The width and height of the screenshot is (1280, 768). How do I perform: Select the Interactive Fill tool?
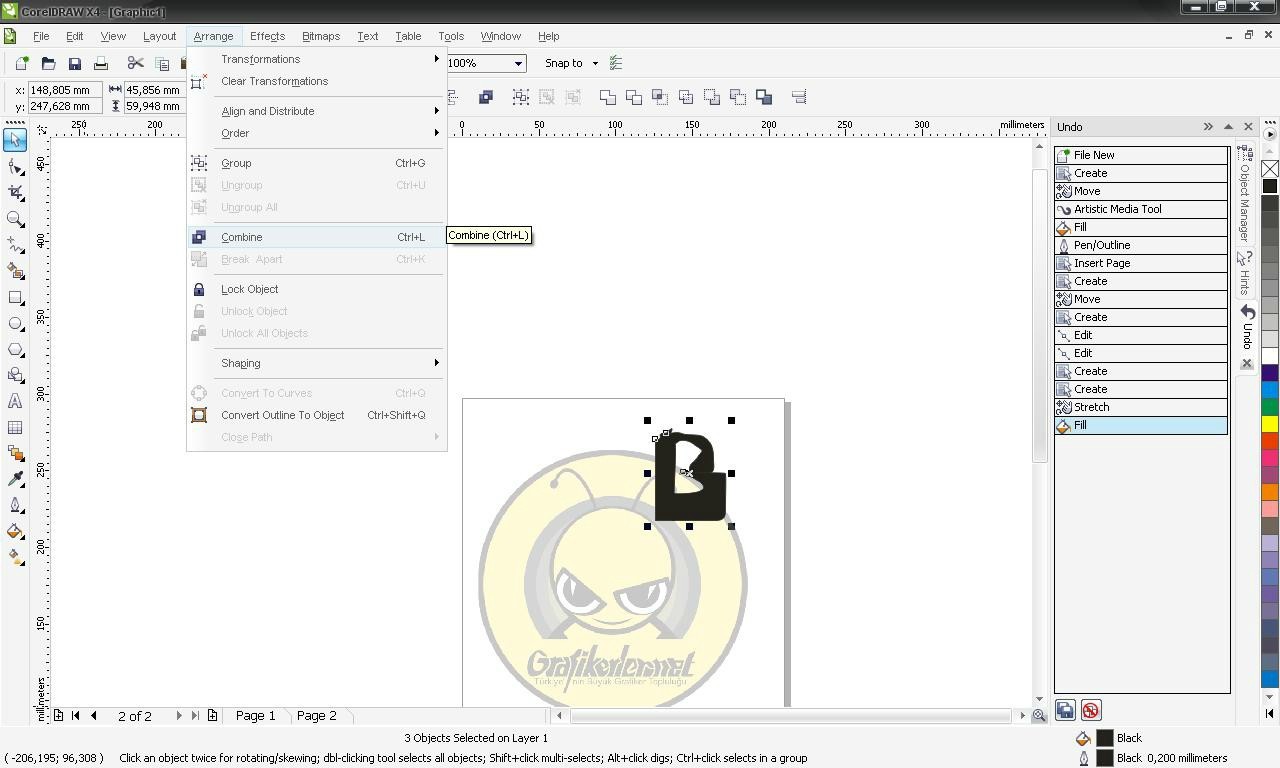point(15,557)
